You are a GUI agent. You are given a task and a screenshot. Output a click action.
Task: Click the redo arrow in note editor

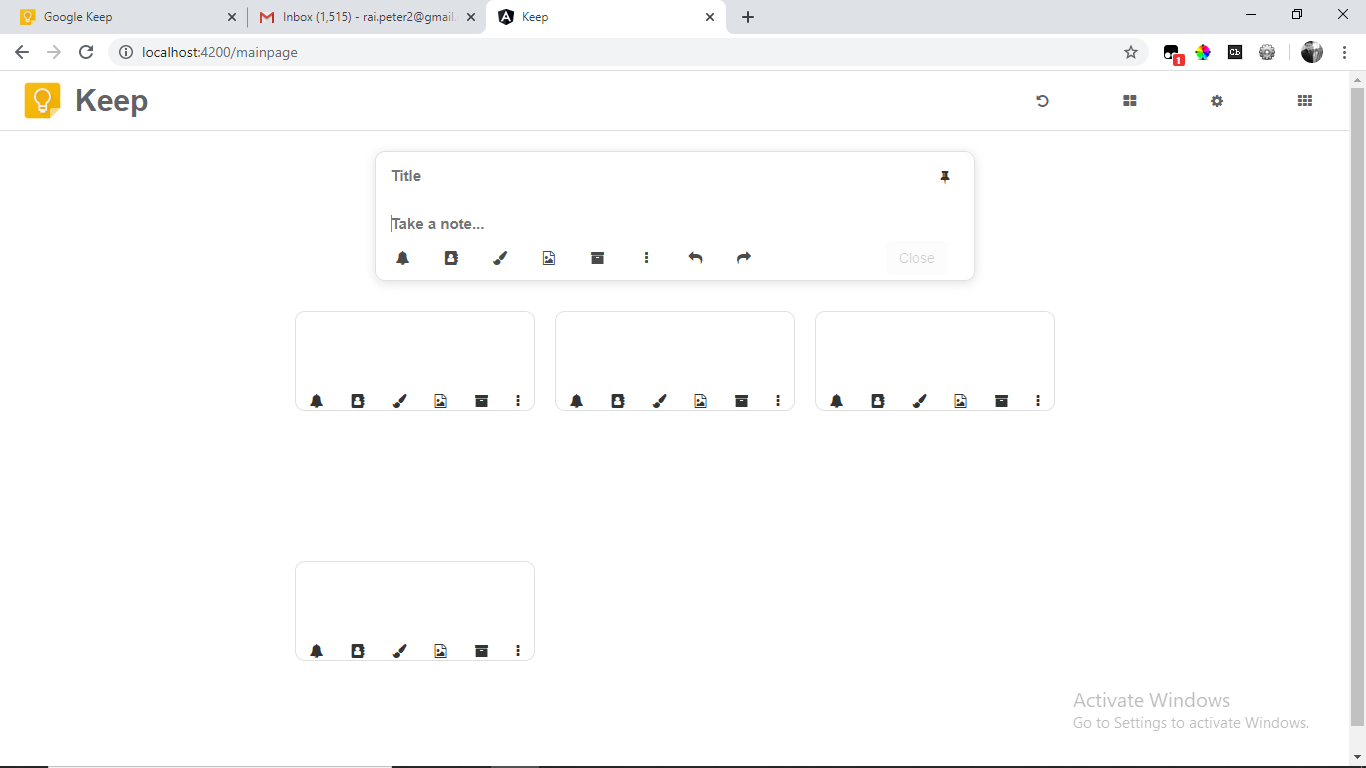click(x=744, y=258)
